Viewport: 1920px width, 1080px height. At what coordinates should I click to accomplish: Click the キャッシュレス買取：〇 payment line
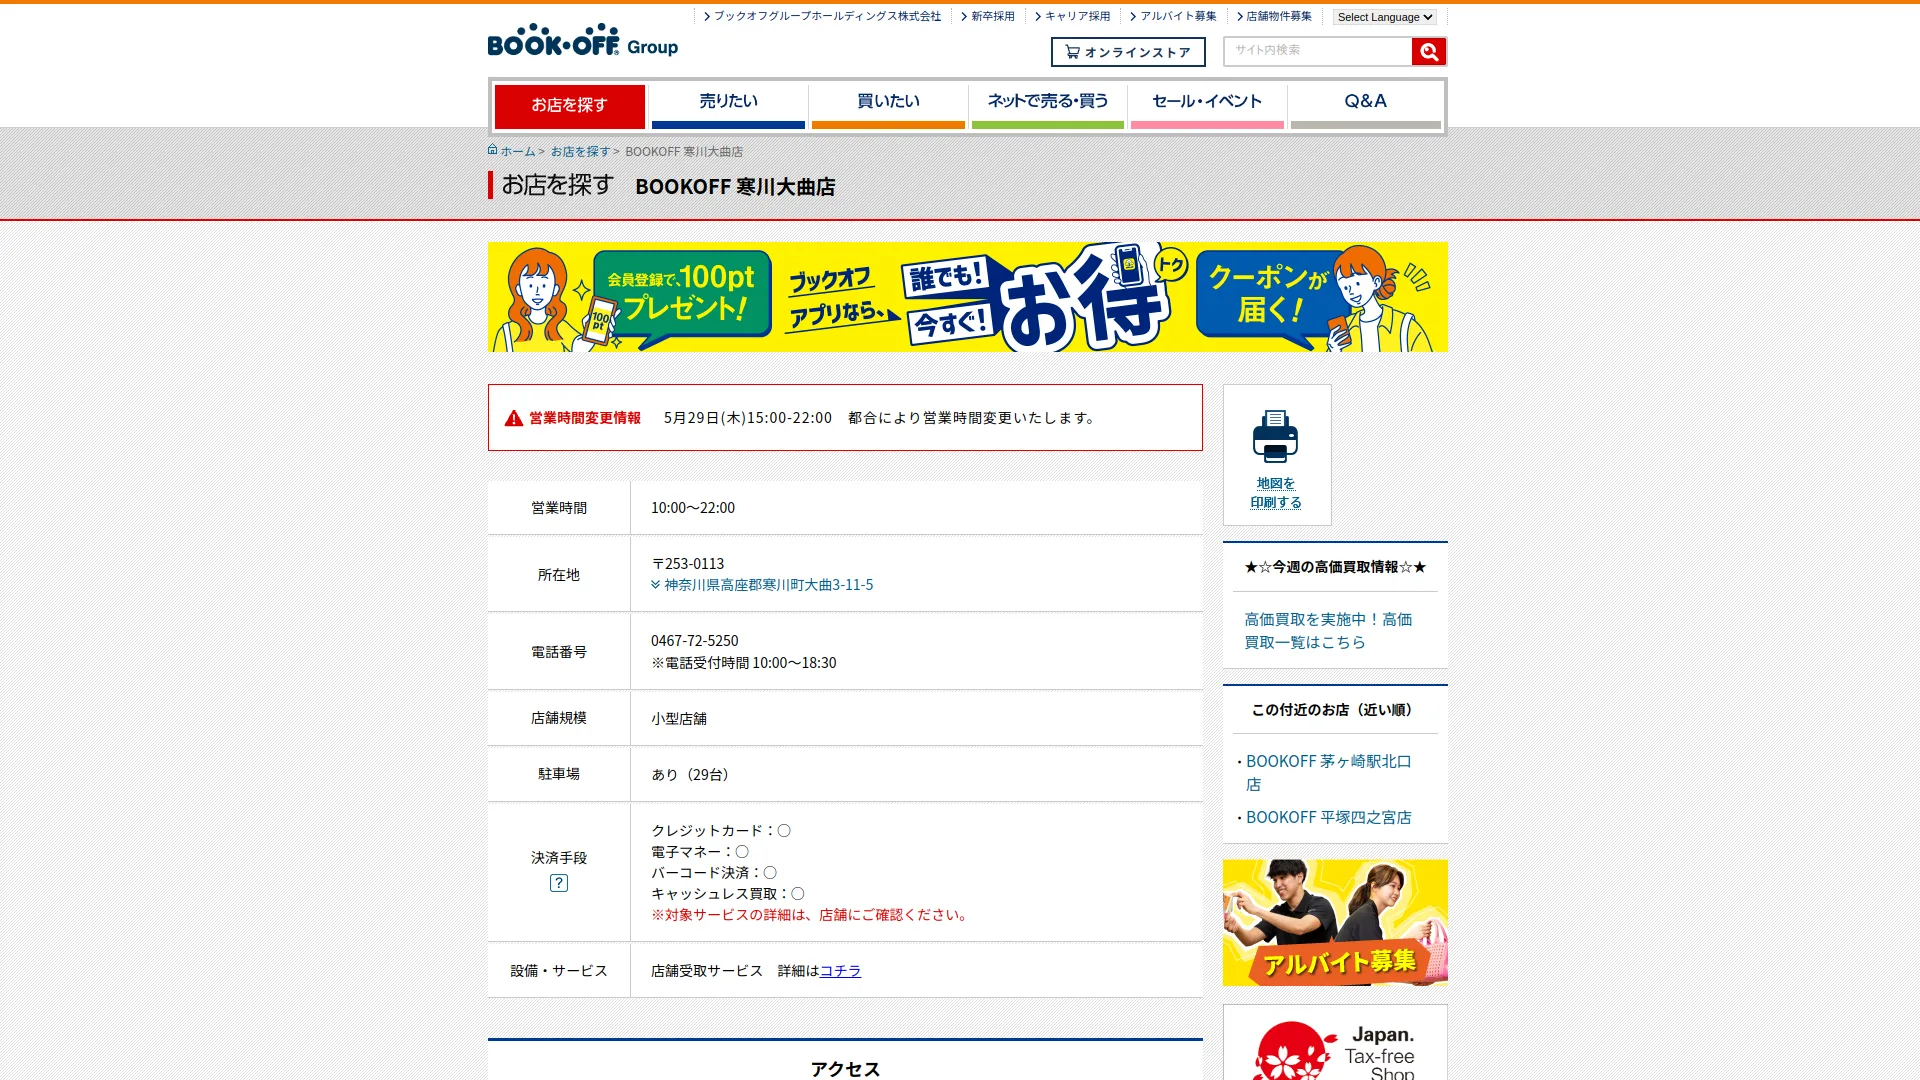coord(728,894)
